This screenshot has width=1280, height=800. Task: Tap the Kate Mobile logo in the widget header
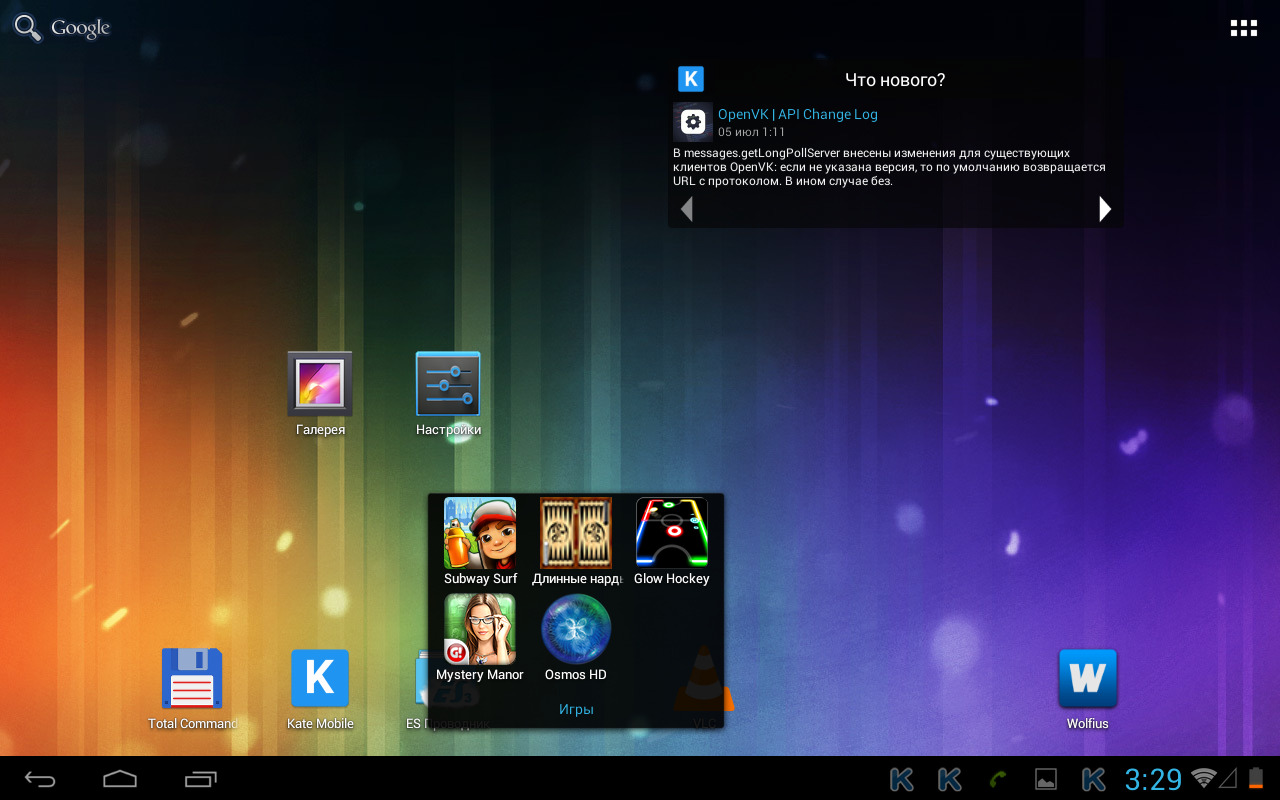pyautogui.click(x=691, y=79)
